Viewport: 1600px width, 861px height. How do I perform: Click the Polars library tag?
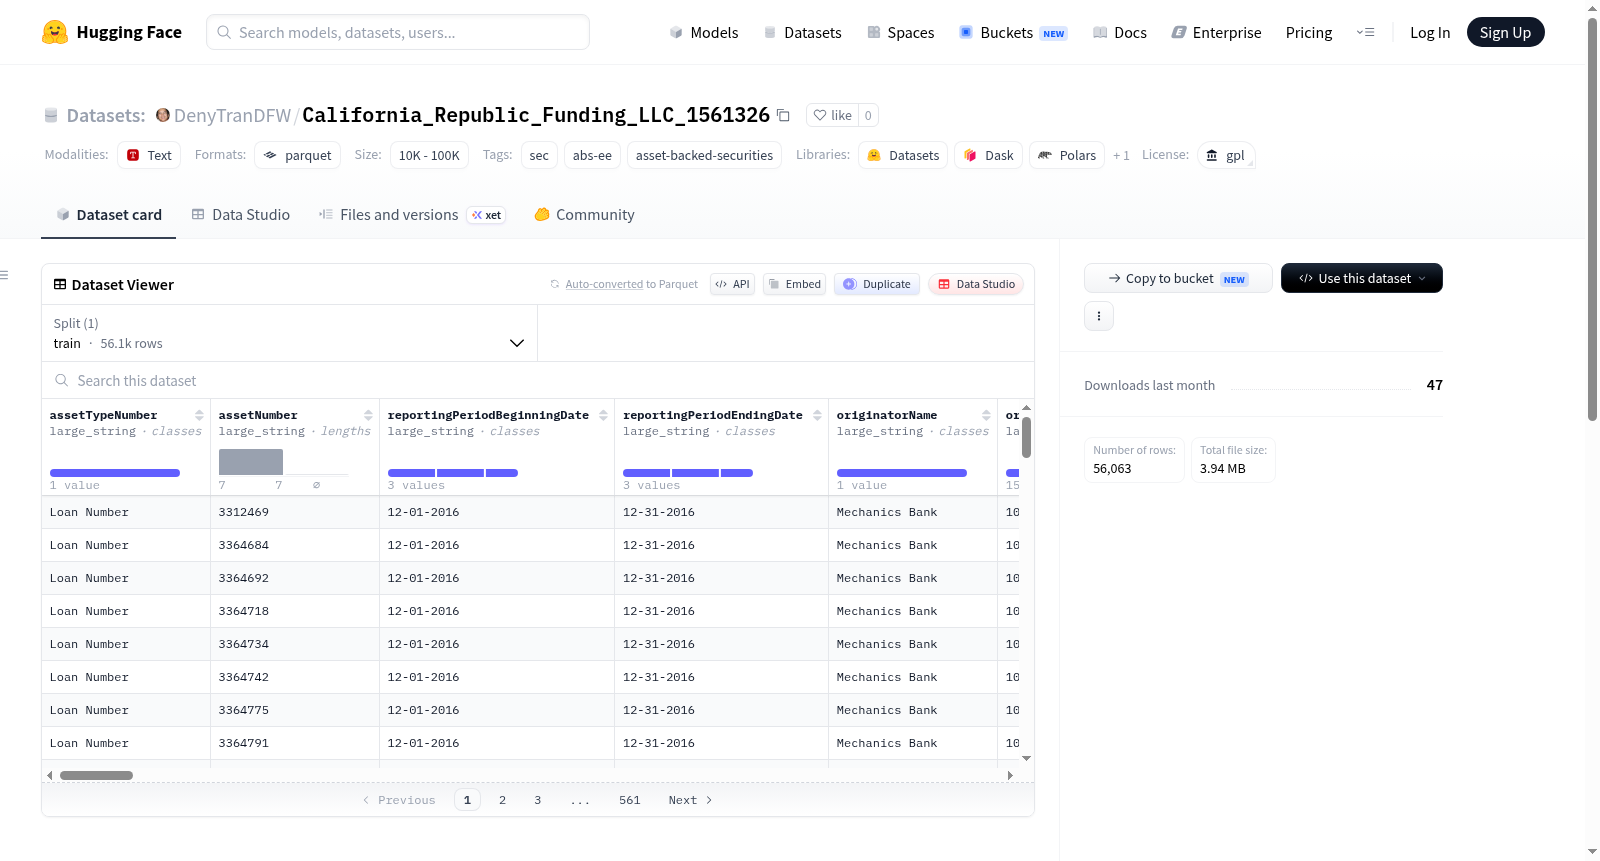pyautogui.click(x=1067, y=155)
